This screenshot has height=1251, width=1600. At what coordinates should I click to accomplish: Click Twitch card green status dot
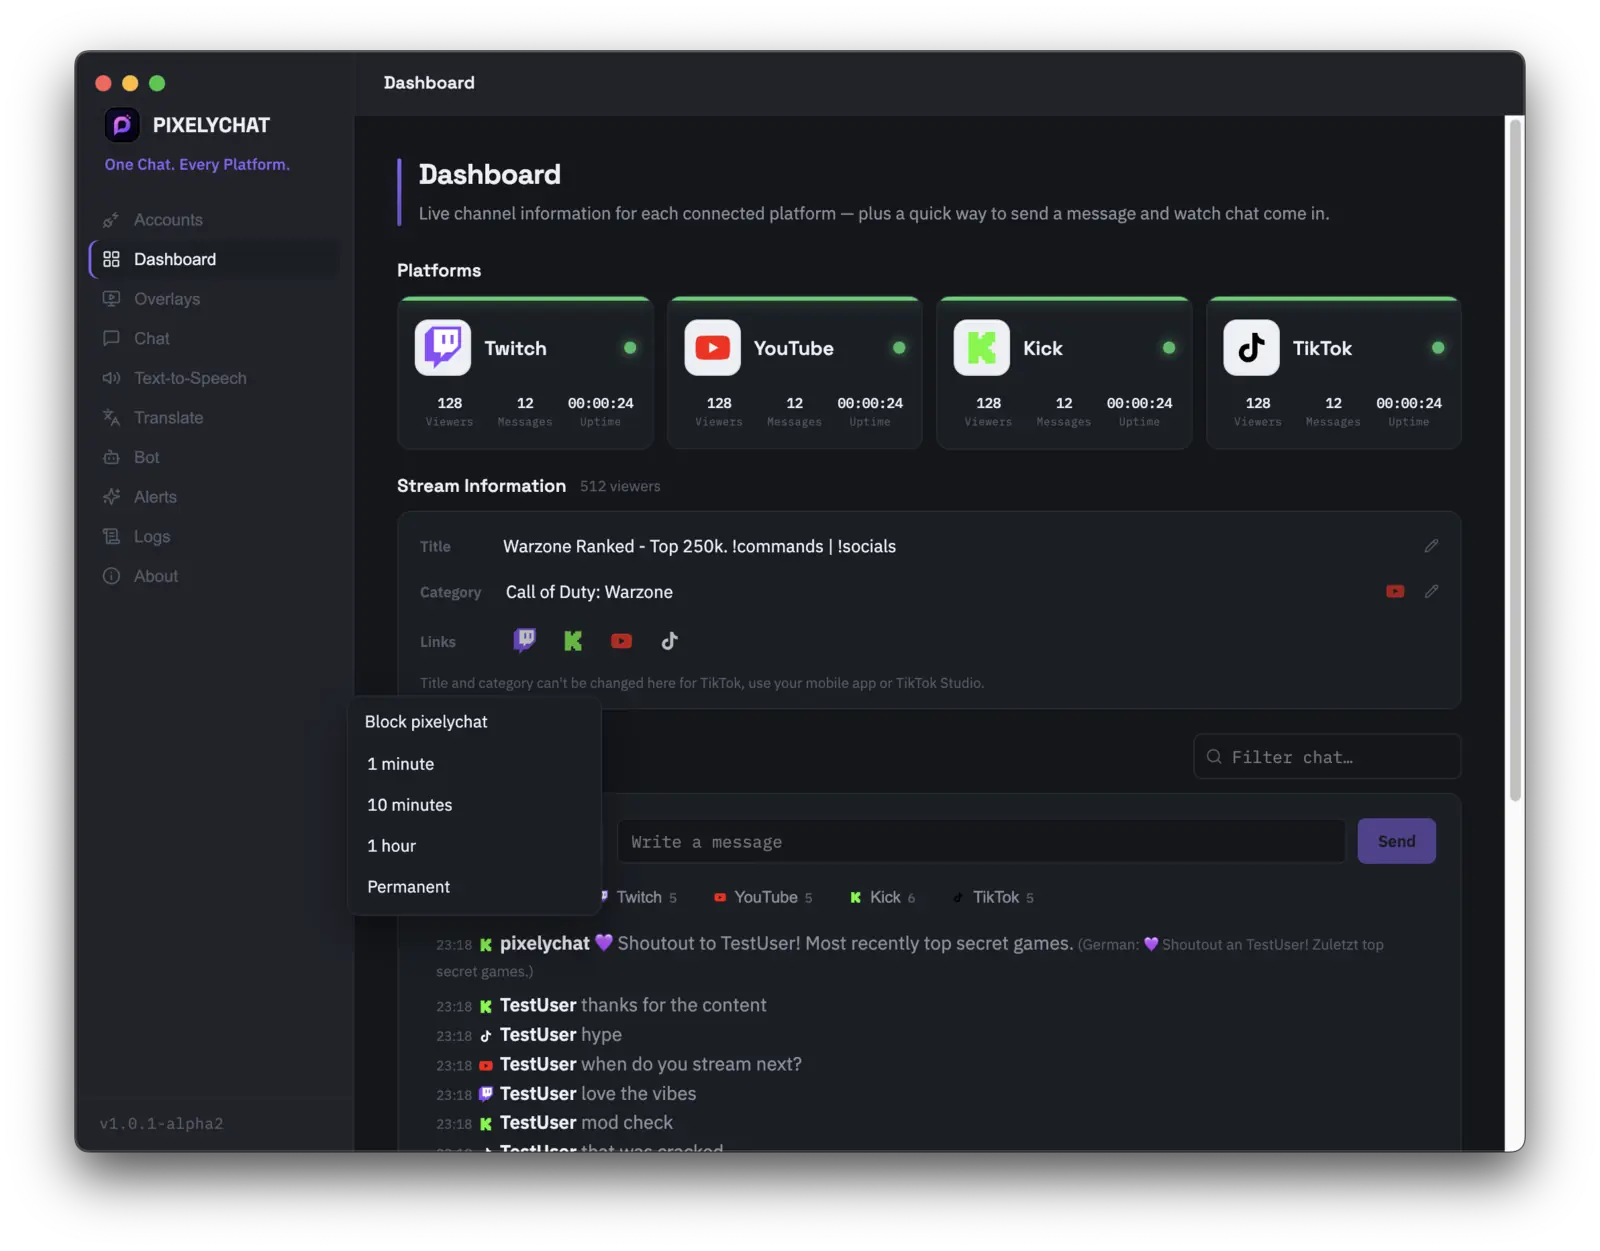click(630, 348)
